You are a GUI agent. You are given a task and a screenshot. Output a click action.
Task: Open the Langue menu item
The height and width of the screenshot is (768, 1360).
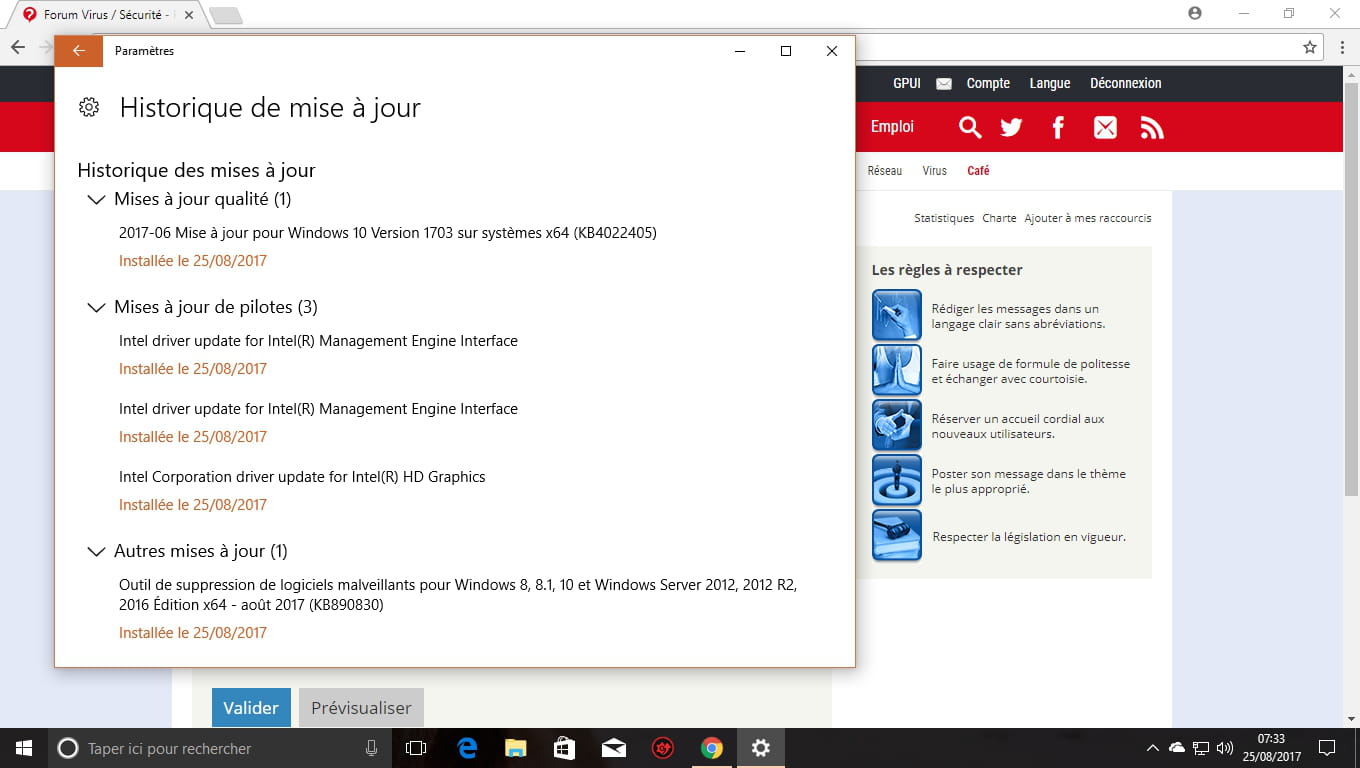click(x=1050, y=83)
